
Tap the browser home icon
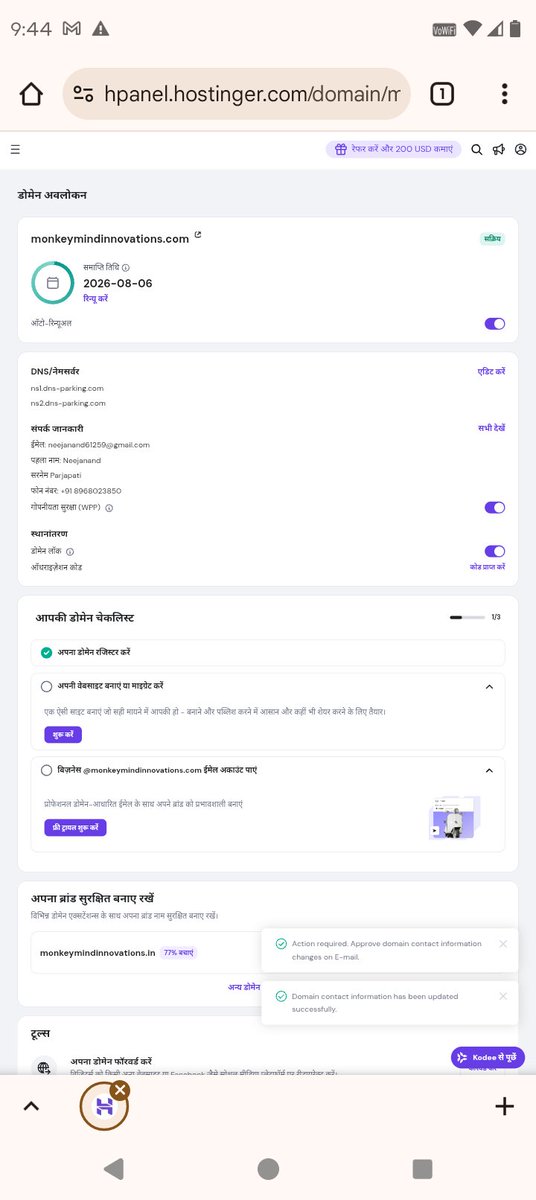pos(31,94)
